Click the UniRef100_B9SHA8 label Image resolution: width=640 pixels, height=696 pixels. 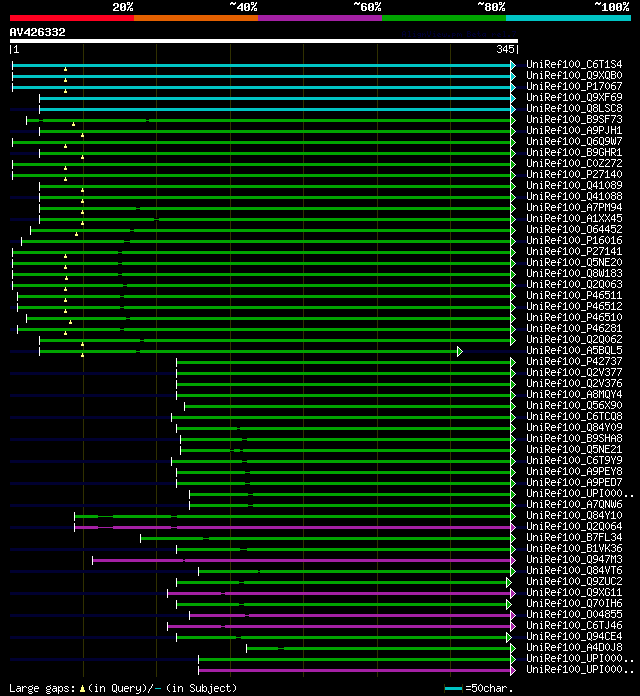click(574, 438)
